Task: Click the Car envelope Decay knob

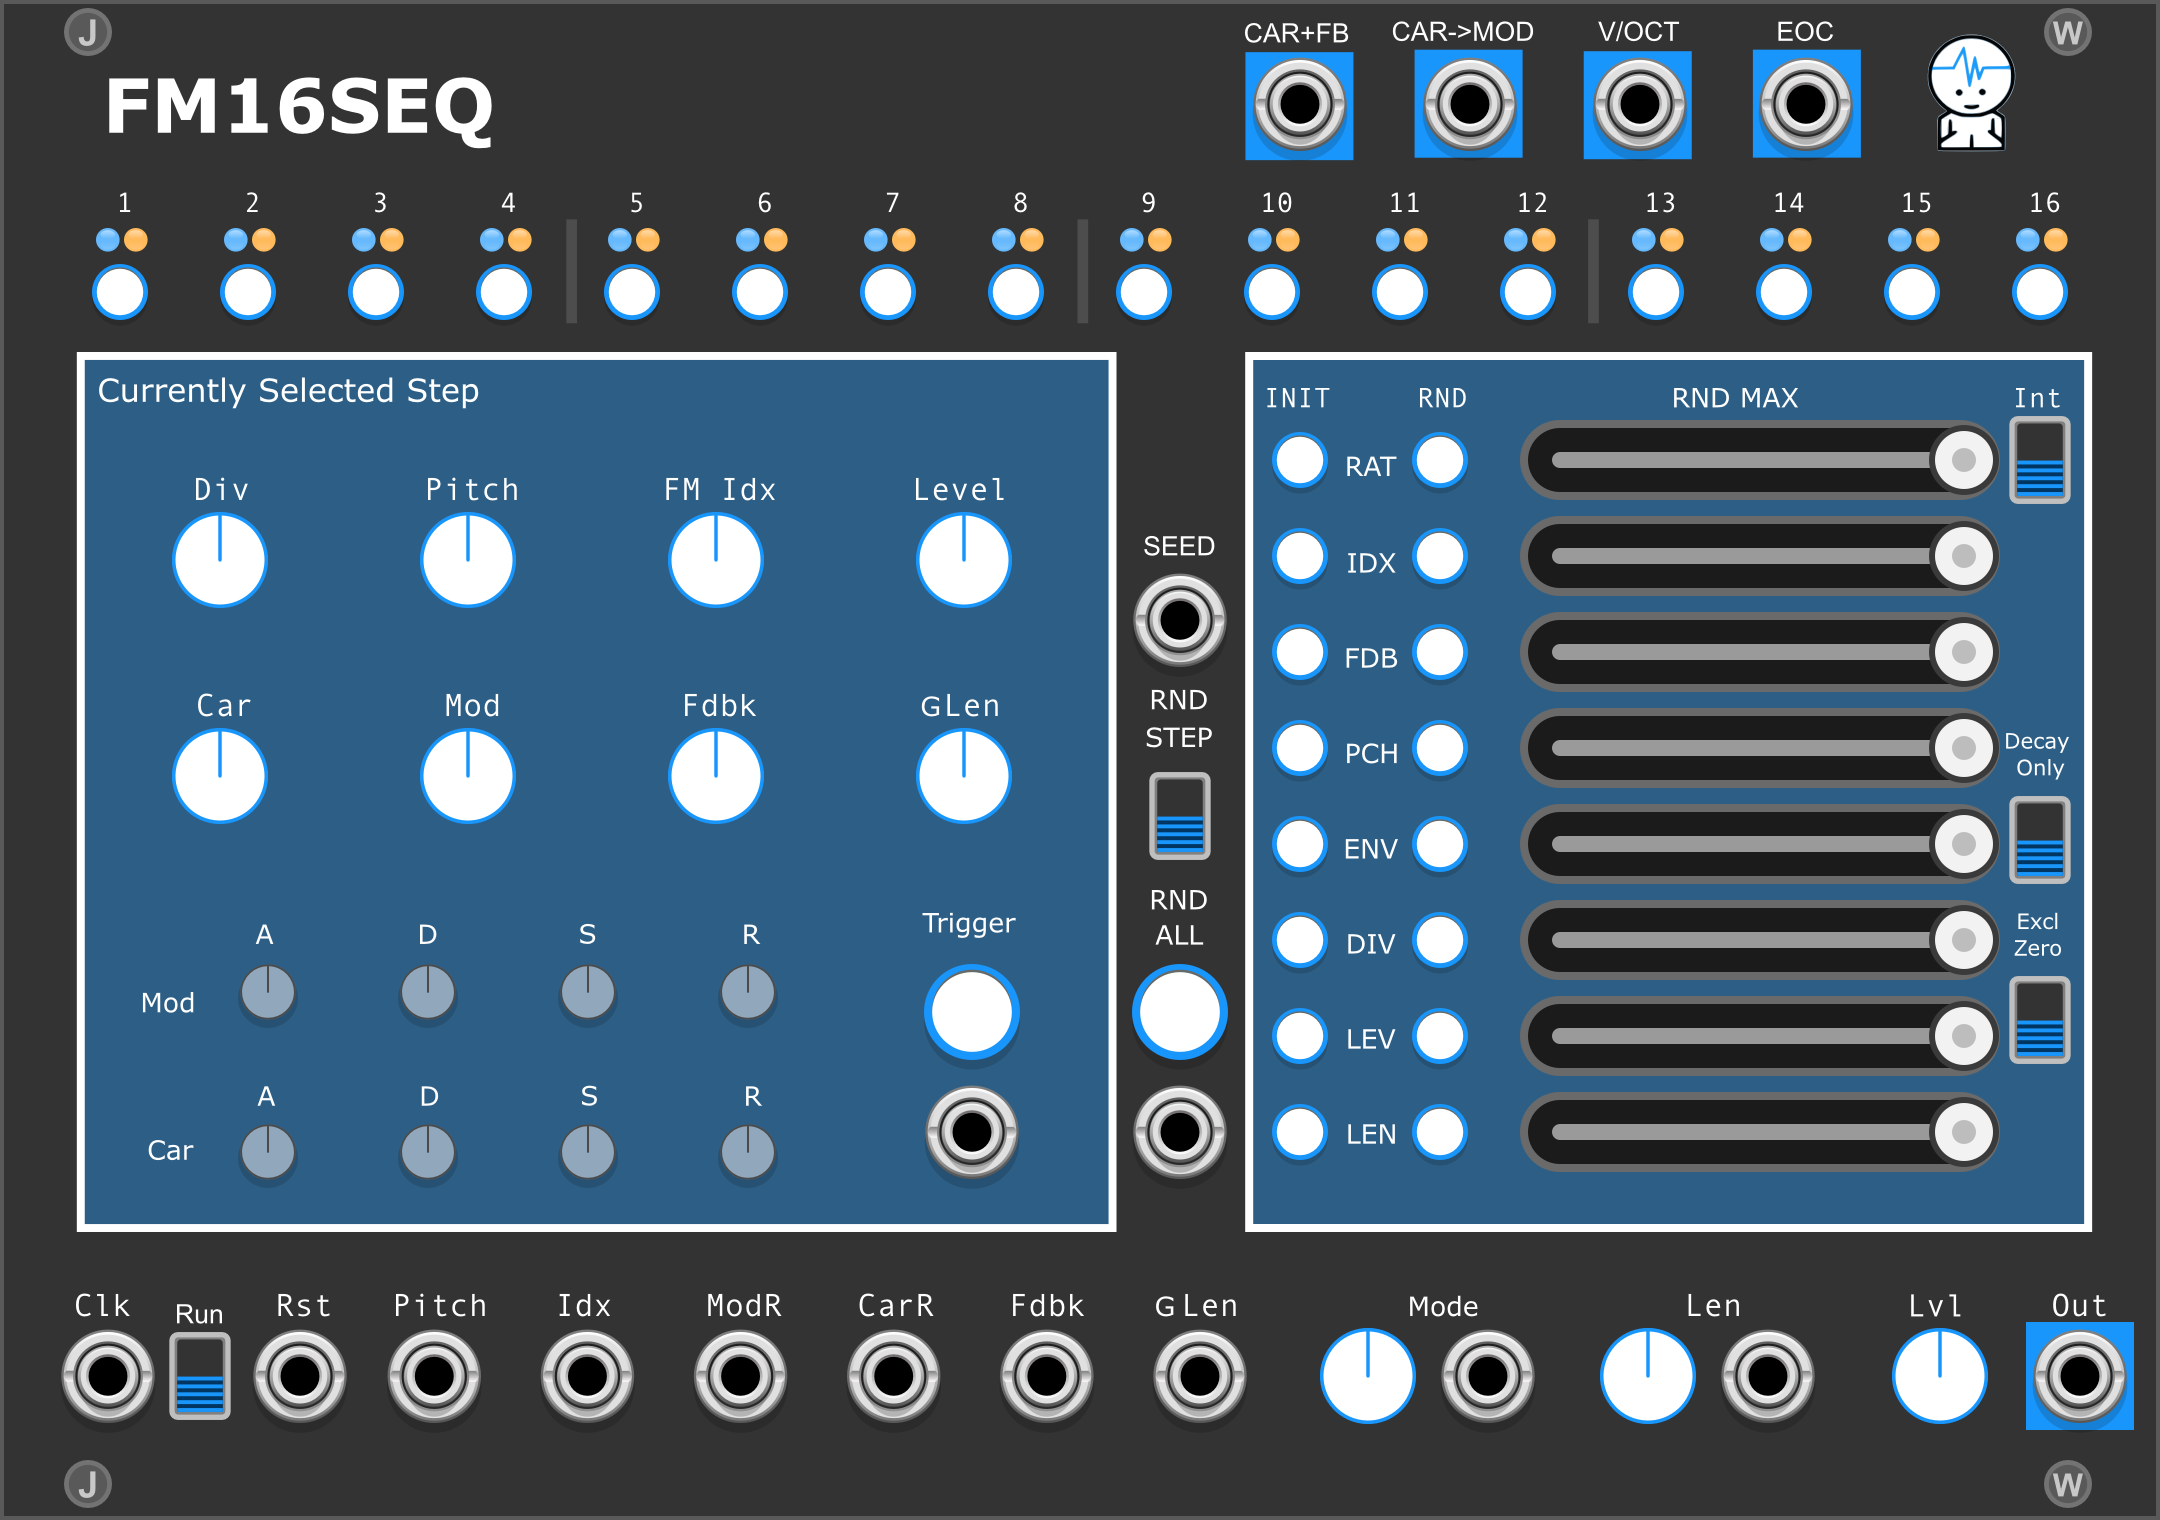Action: (x=428, y=1153)
